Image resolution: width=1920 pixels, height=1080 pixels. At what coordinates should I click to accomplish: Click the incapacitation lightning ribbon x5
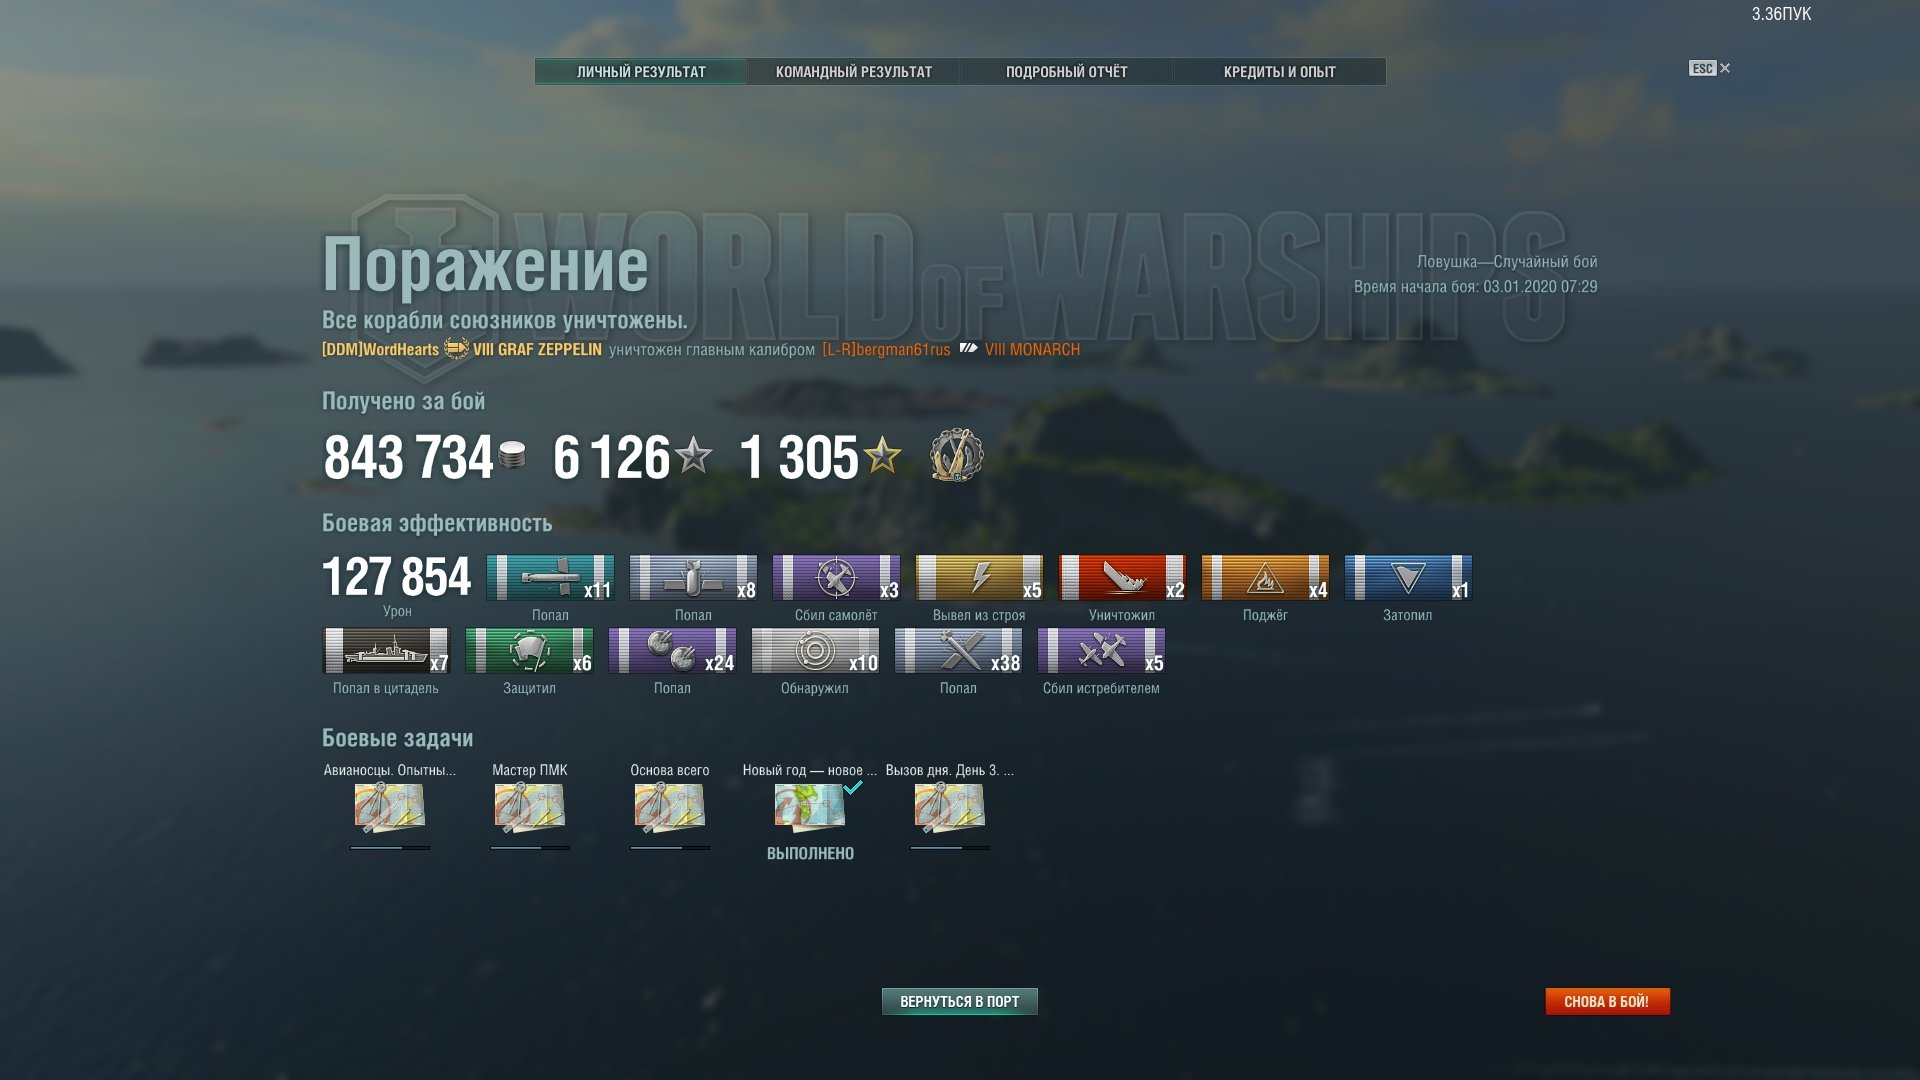point(979,578)
